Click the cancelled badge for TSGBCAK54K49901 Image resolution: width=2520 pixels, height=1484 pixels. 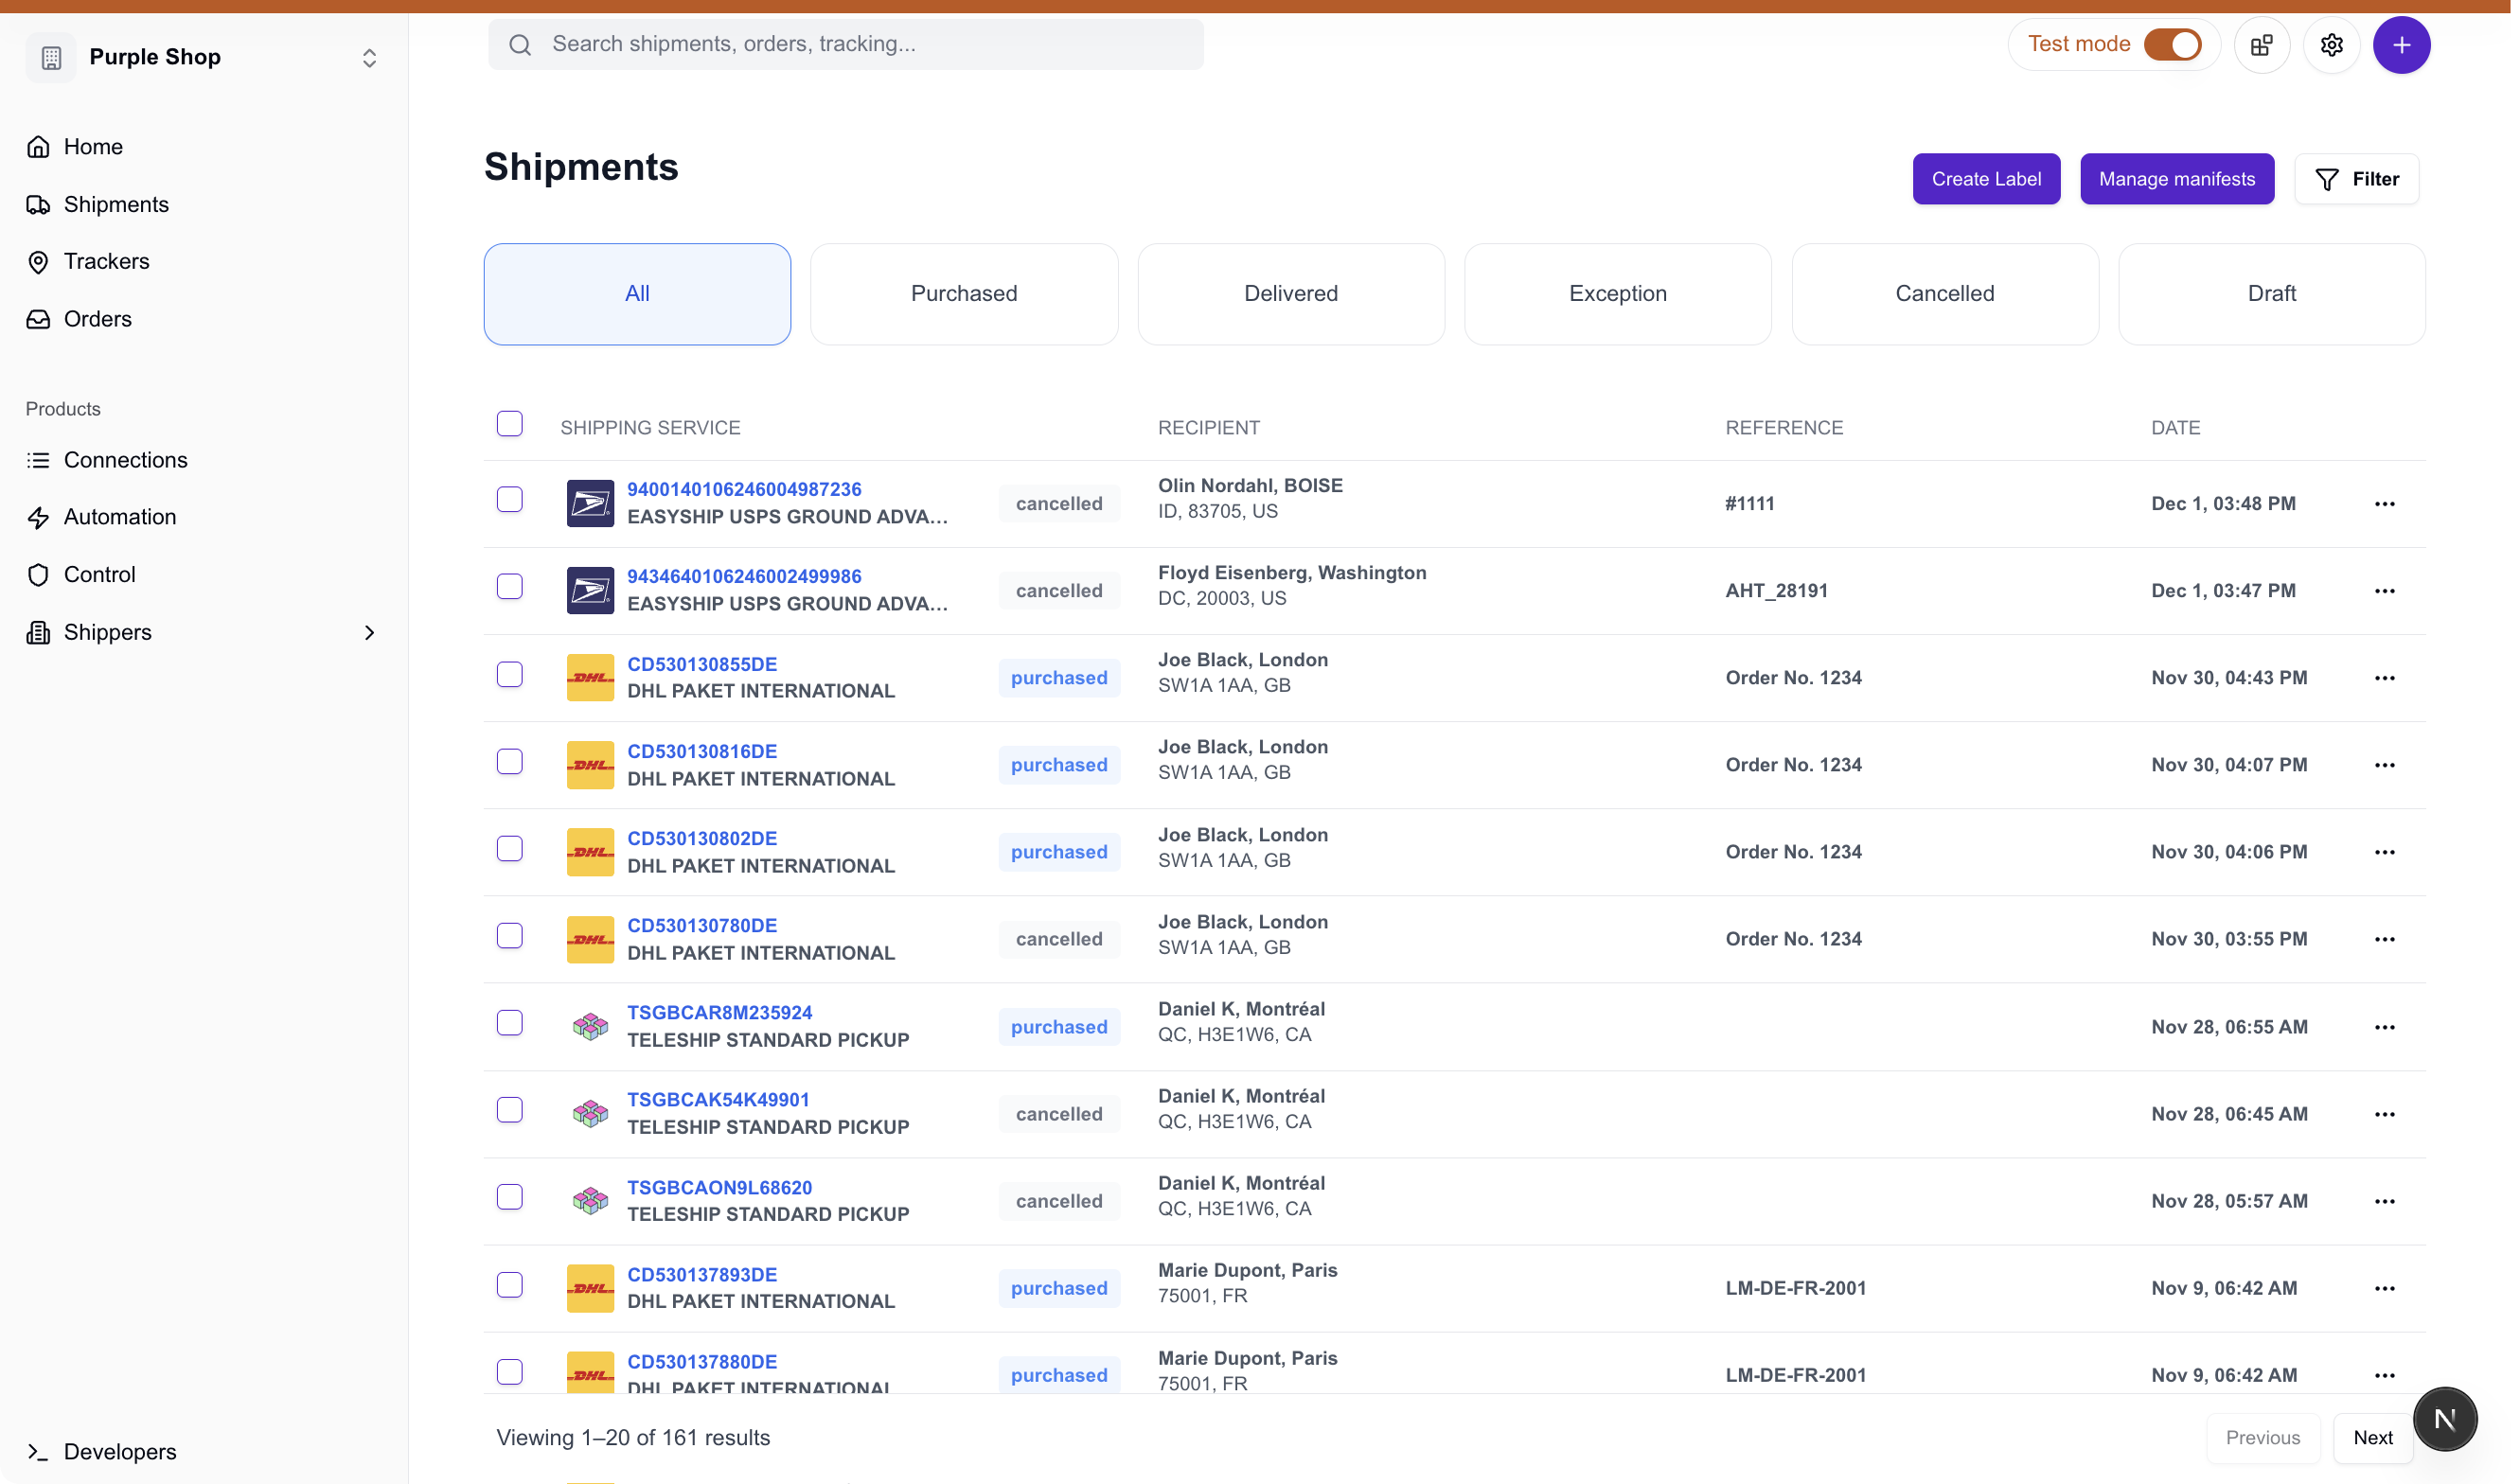[1059, 1114]
